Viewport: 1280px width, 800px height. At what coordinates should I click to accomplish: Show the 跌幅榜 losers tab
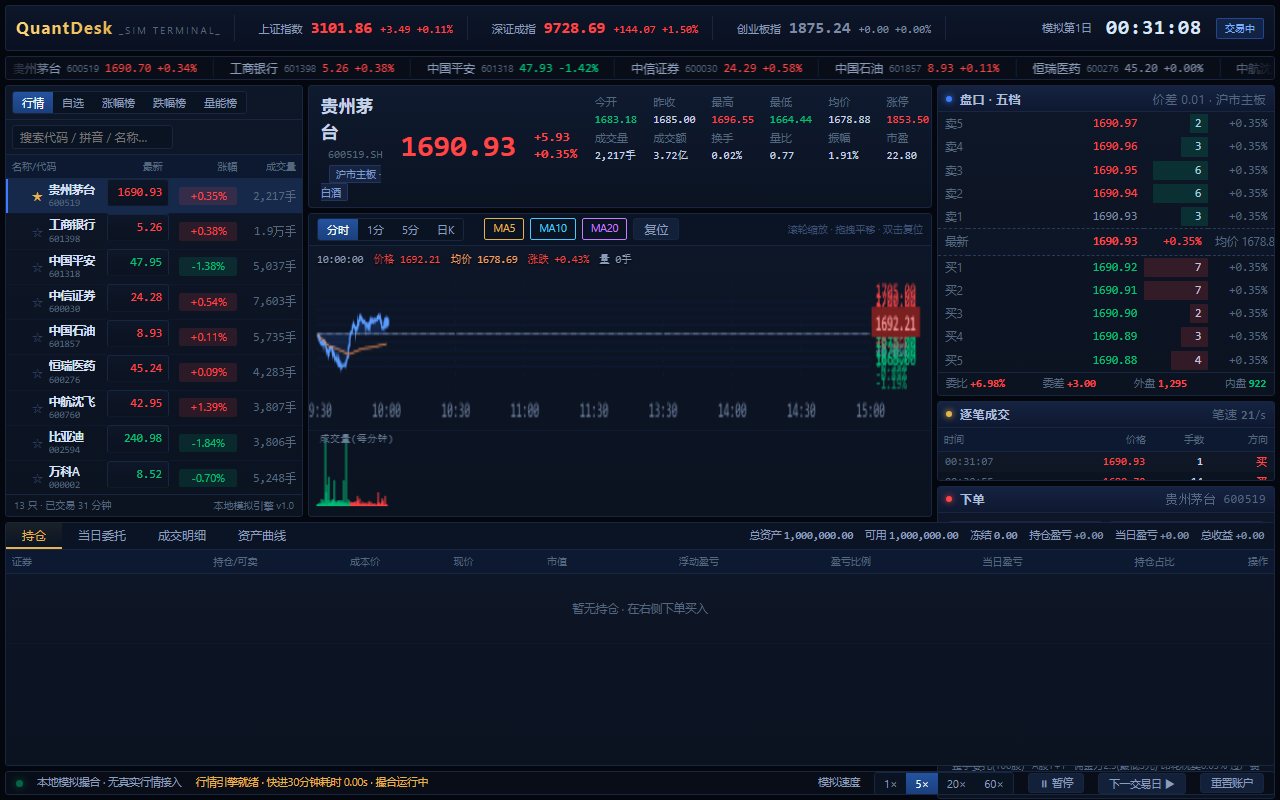(169, 103)
